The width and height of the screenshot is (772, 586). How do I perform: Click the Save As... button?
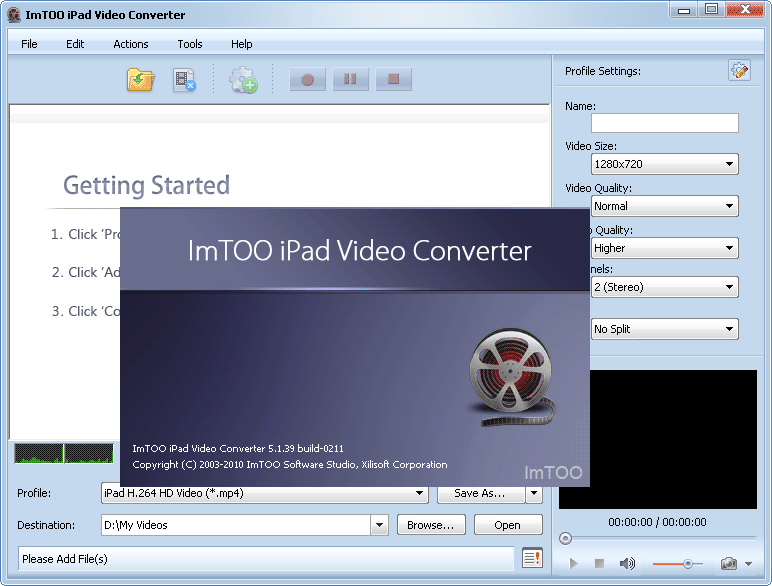(x=480, y=493)
